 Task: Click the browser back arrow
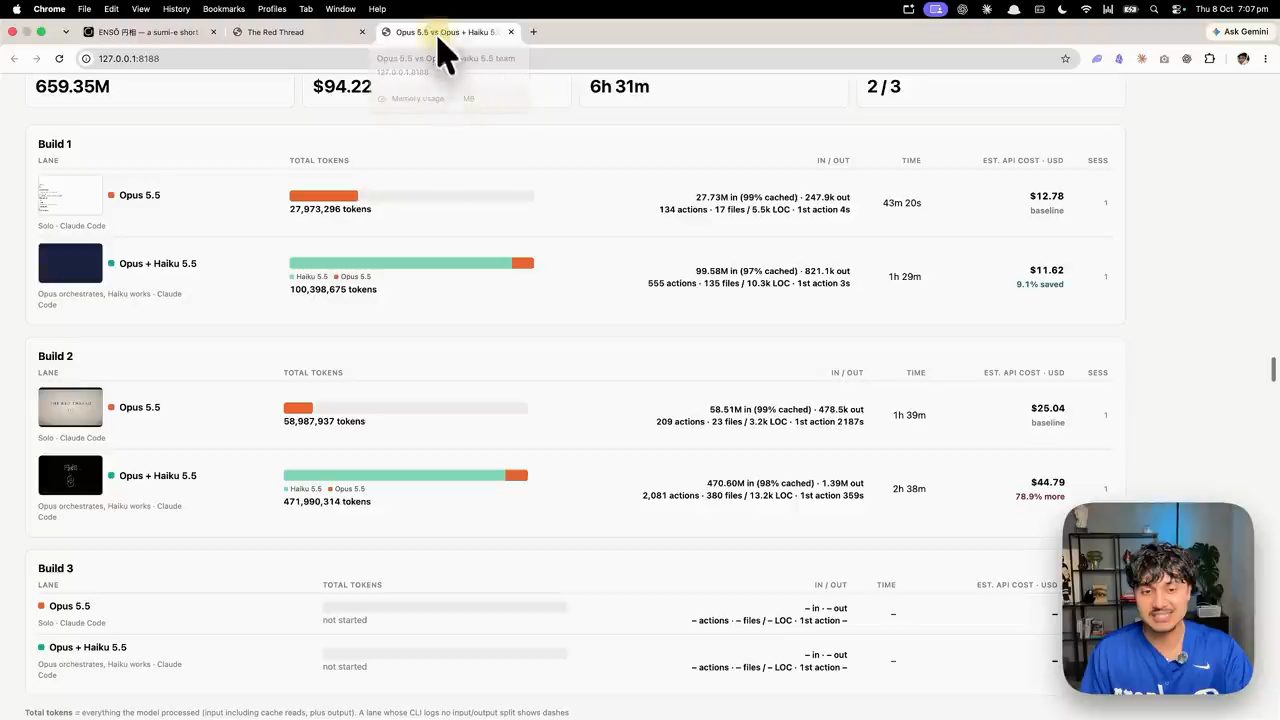click(14, 59)
